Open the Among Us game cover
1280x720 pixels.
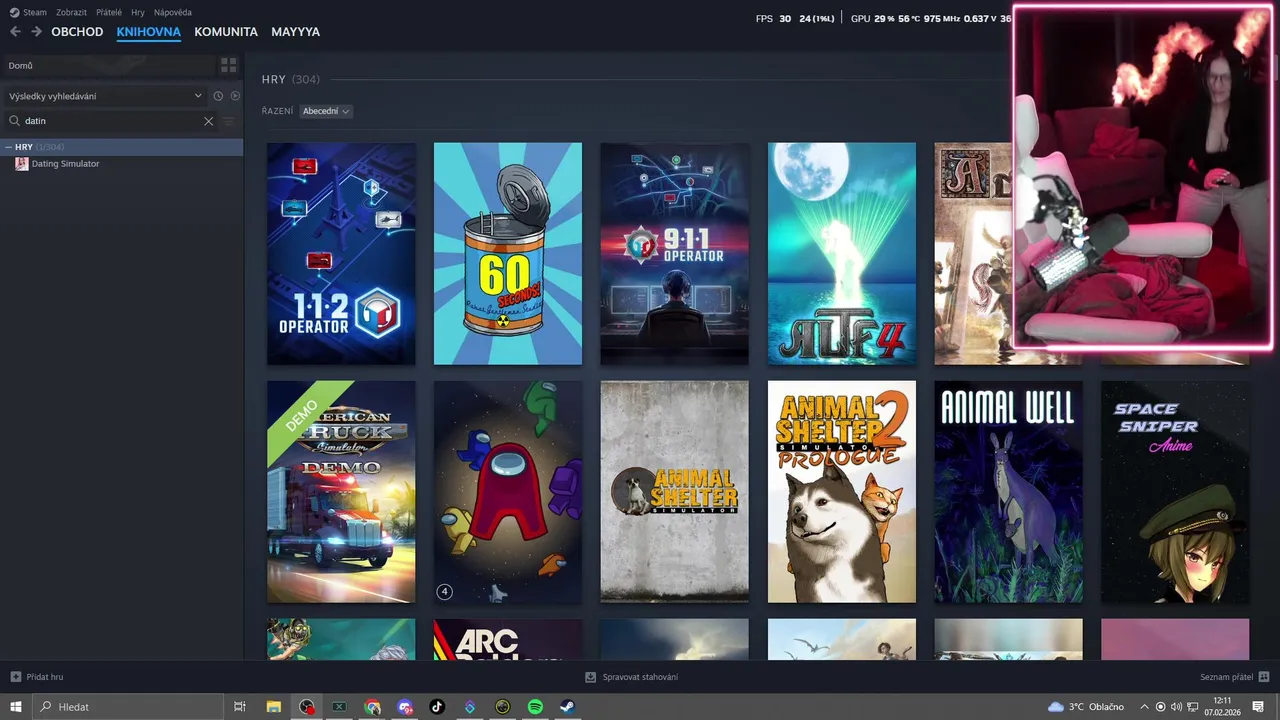508,492
